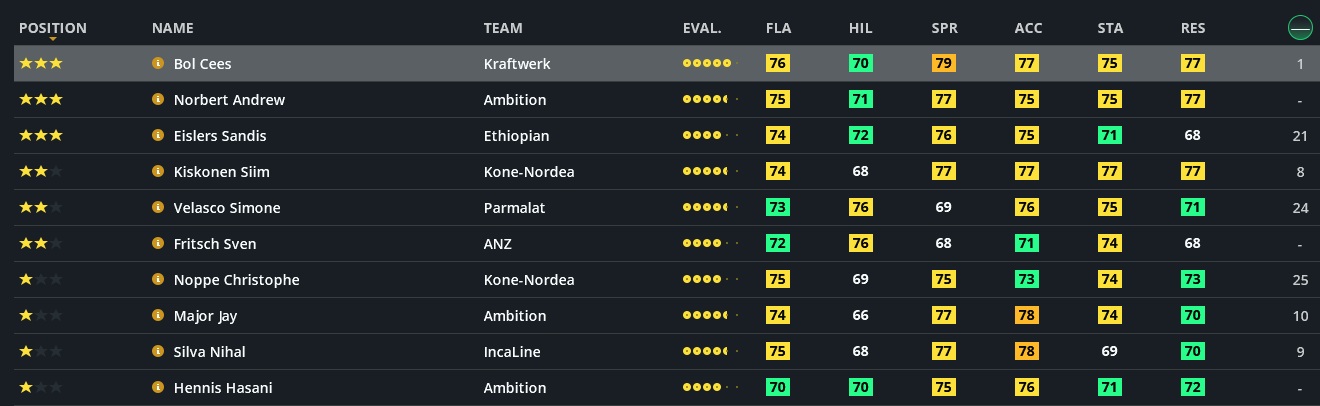Click the SPR column header

click(x=944, y=28)
